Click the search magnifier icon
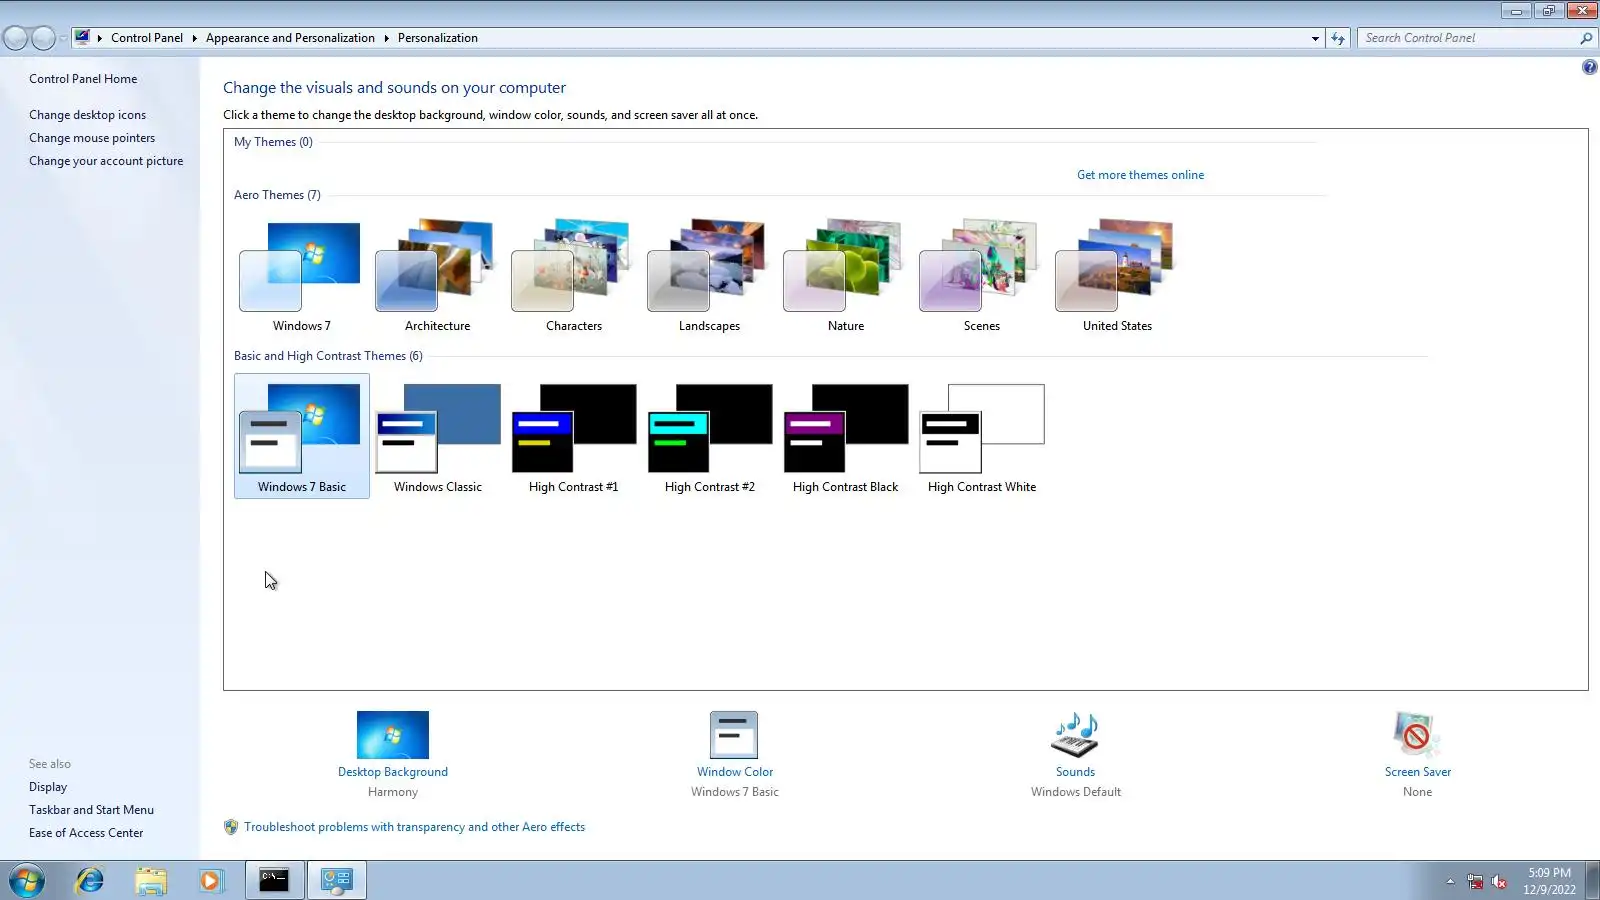This screenshot has width=1600, height=900. [1585, 38]
